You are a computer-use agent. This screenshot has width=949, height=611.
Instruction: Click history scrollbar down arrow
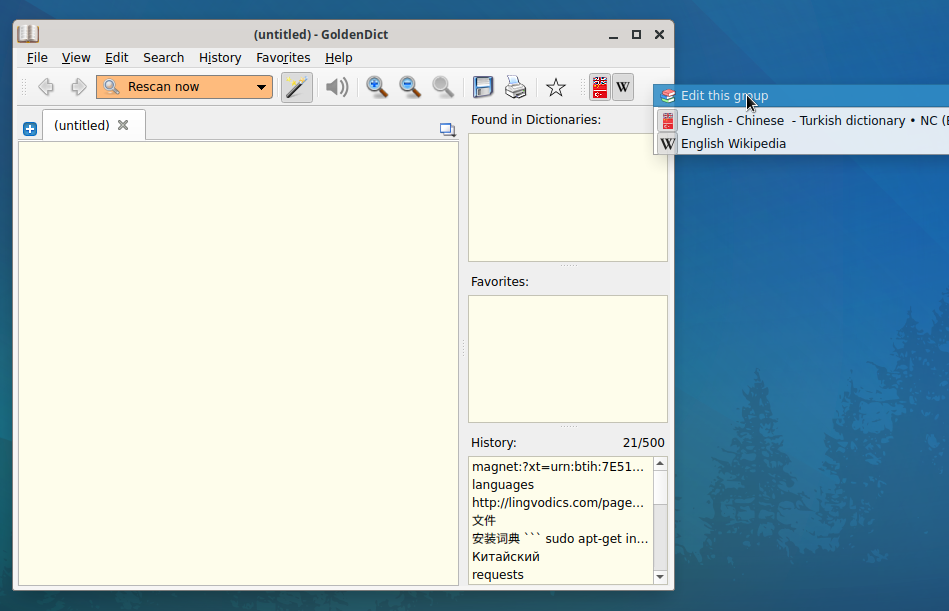click(660, 577)
